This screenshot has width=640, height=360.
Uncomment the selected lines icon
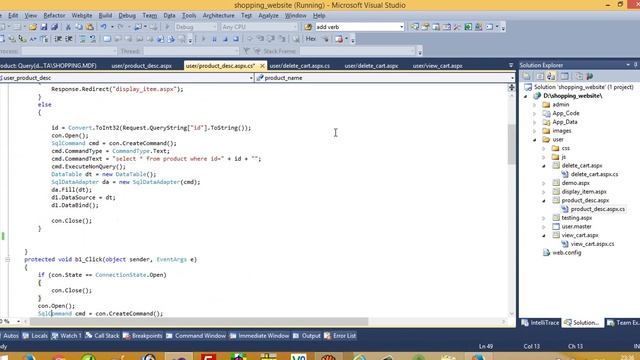[x=93, y=39]
